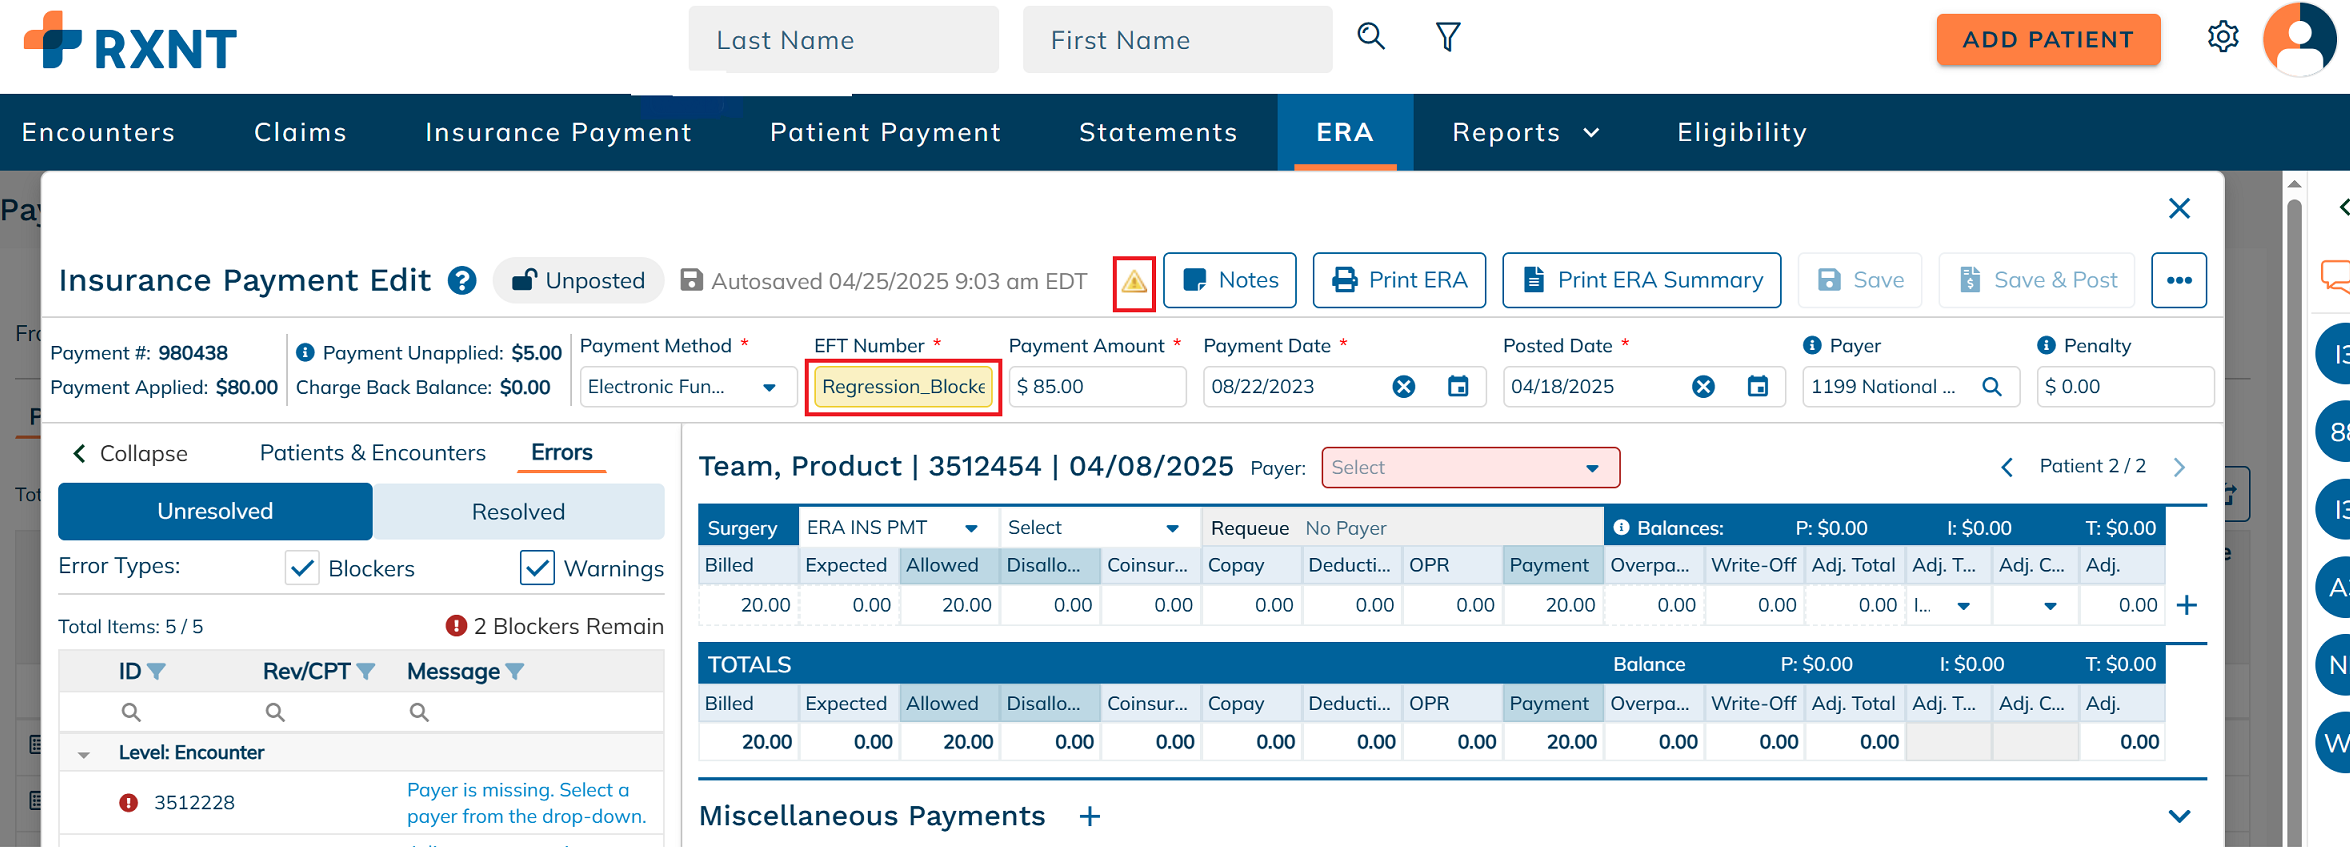
Task: Collapse the Level: Encounter group
Action: (x=84, y=754)
